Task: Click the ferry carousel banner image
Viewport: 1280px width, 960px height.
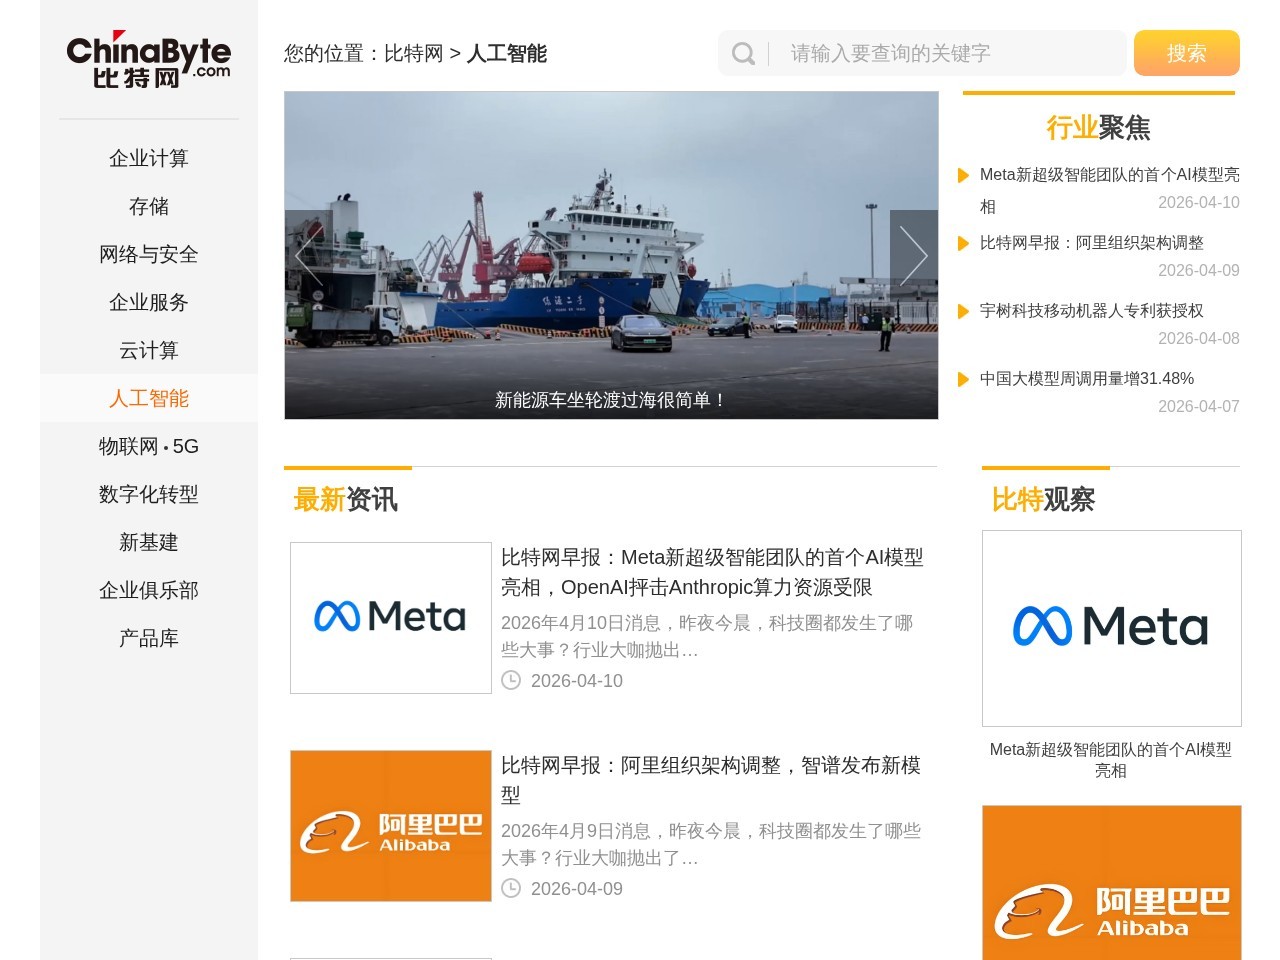Action: [x=610, y=255]
